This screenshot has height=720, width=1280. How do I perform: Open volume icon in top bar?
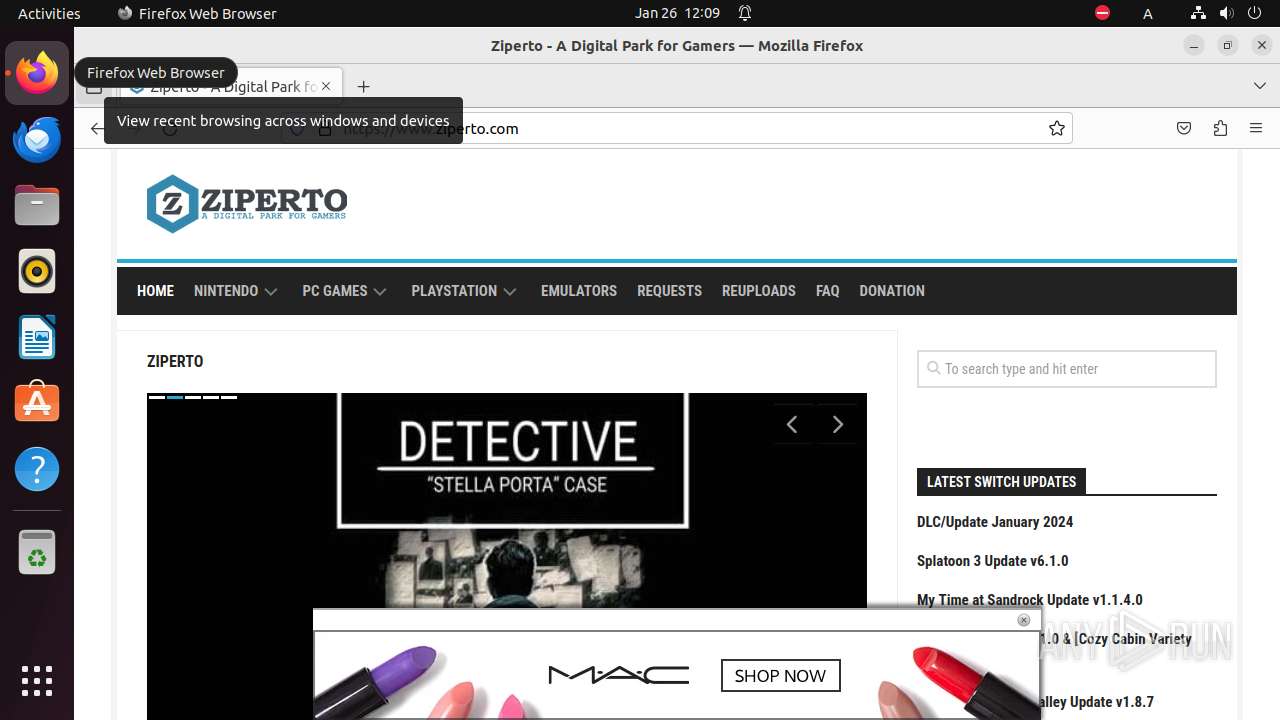click(1226, 13)
